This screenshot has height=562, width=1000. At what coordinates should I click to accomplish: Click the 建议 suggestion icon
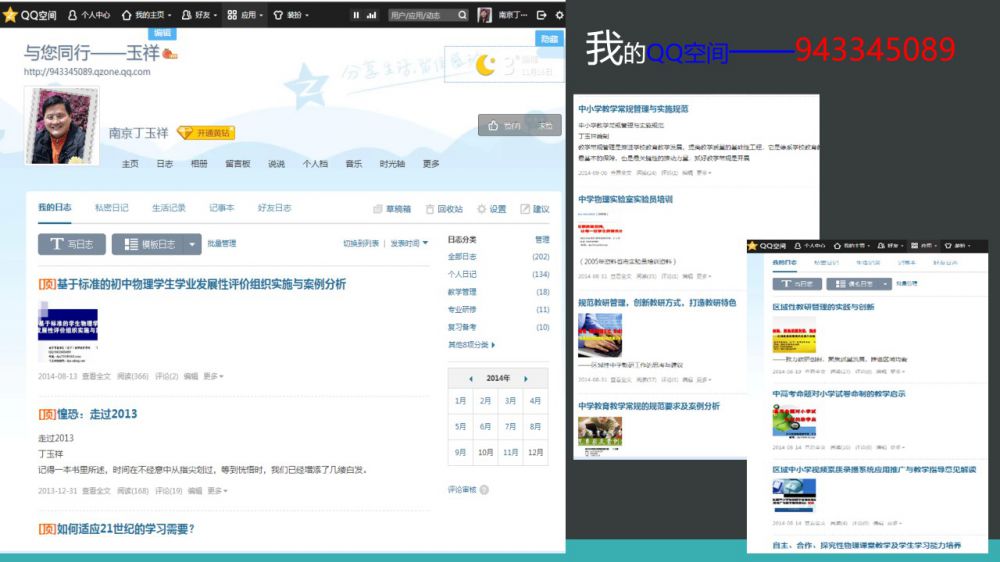[525, 209]
